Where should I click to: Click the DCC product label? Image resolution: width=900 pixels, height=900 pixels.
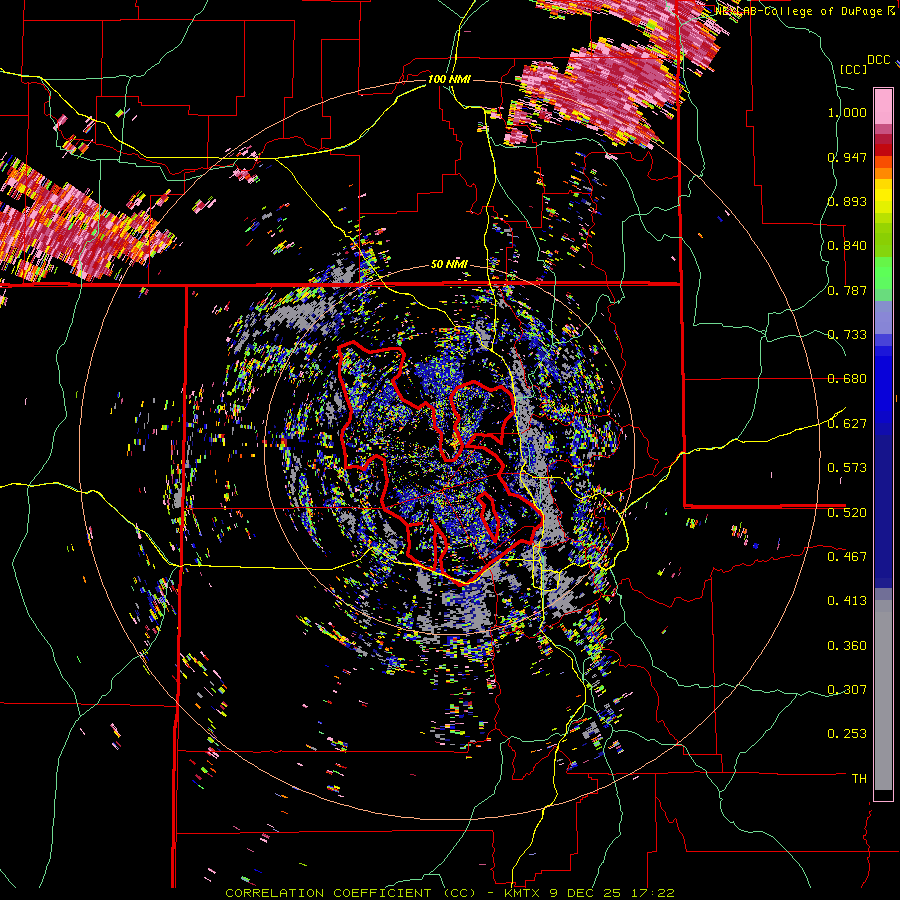879,60
